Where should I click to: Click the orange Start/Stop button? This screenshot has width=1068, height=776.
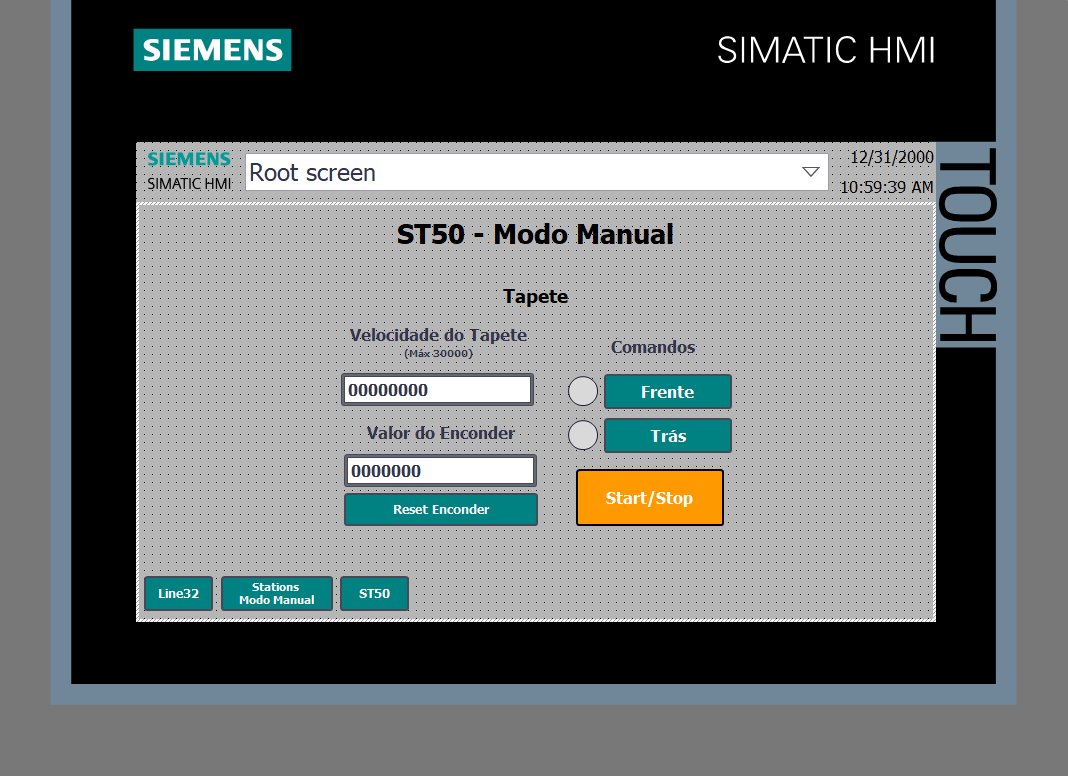[650, 497]
